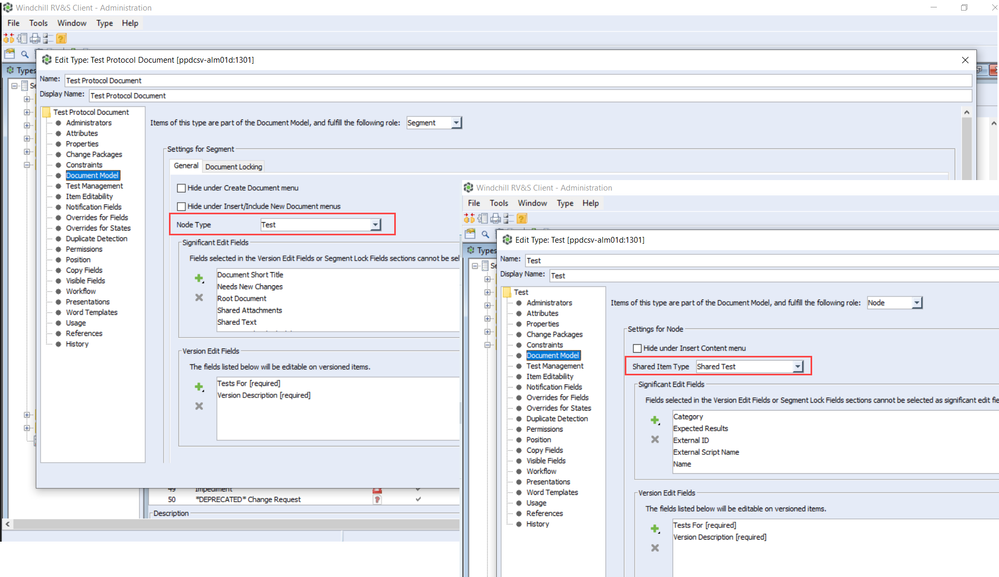The image size is (999, 577).
Task: Open the Type menu in the upper-left window
Action: coord(104,23)
